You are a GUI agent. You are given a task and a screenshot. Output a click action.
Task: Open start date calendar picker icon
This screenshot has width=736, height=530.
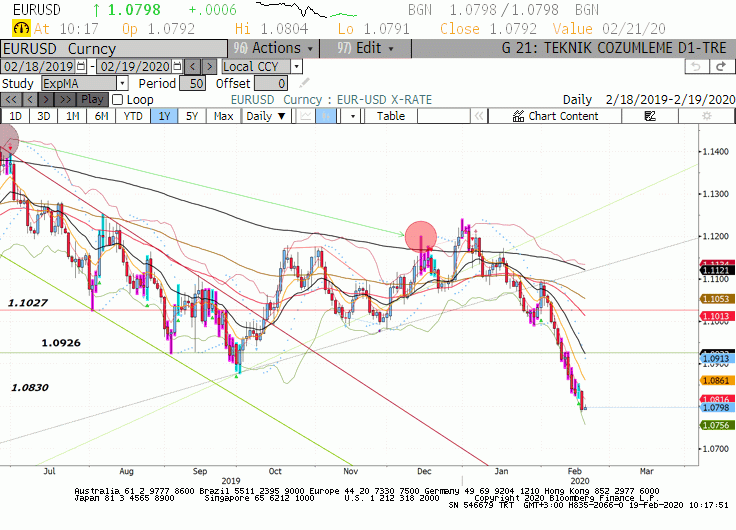click(81, 66)
